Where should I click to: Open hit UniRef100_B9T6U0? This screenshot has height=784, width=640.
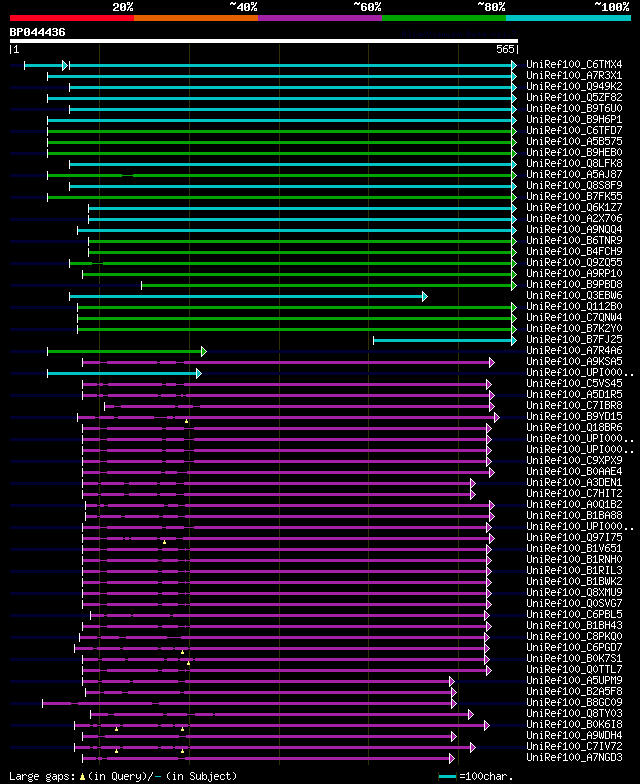574,108
